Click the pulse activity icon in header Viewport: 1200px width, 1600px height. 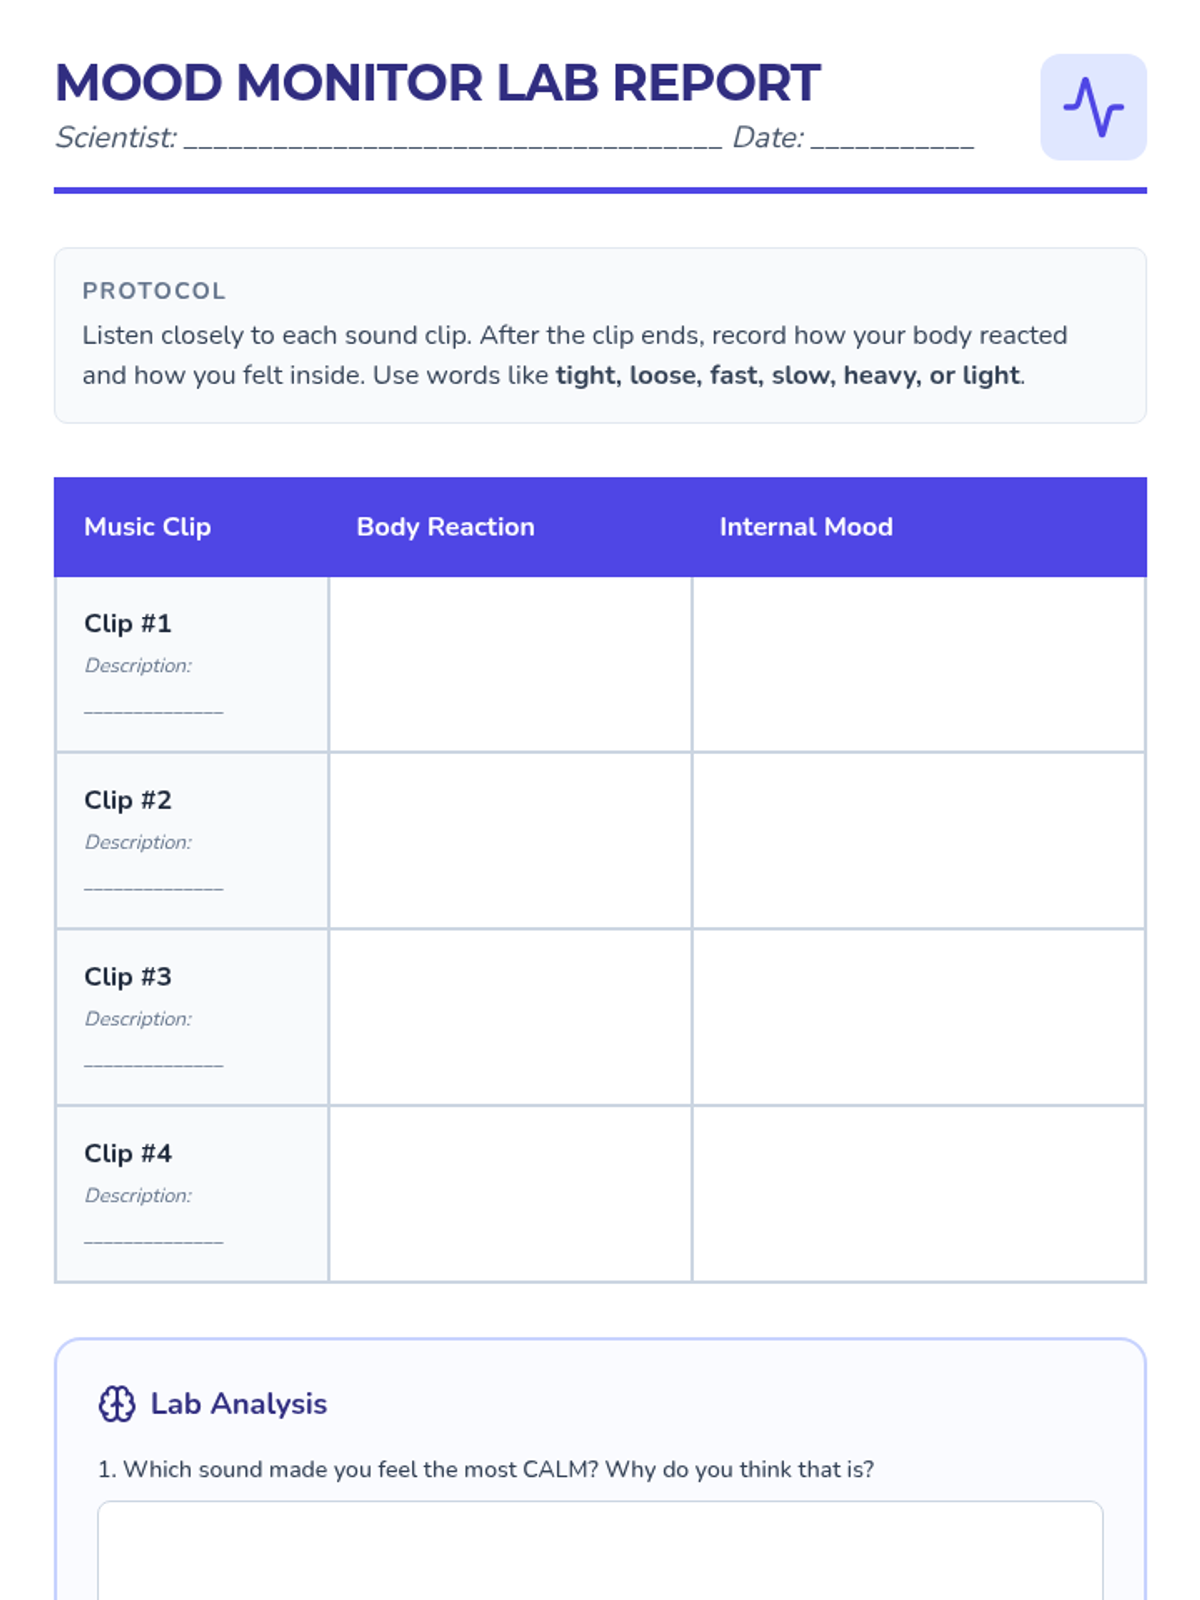tap(1093, 107)
